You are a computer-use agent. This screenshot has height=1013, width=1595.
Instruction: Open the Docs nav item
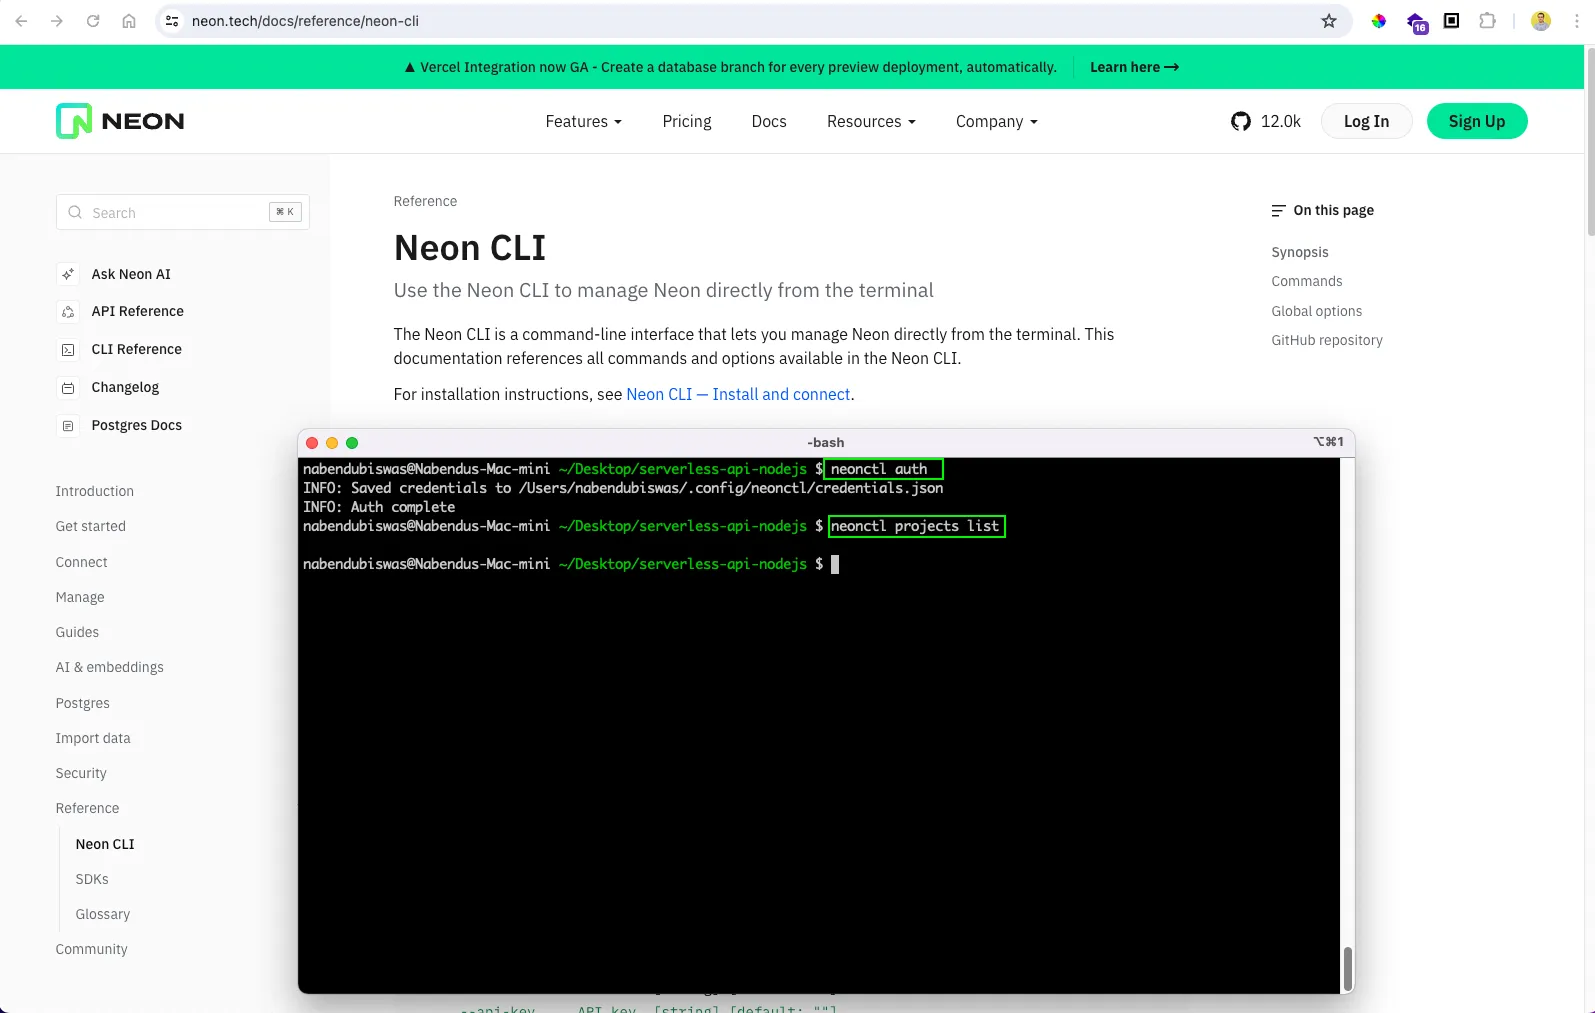[x=769, y=121]
